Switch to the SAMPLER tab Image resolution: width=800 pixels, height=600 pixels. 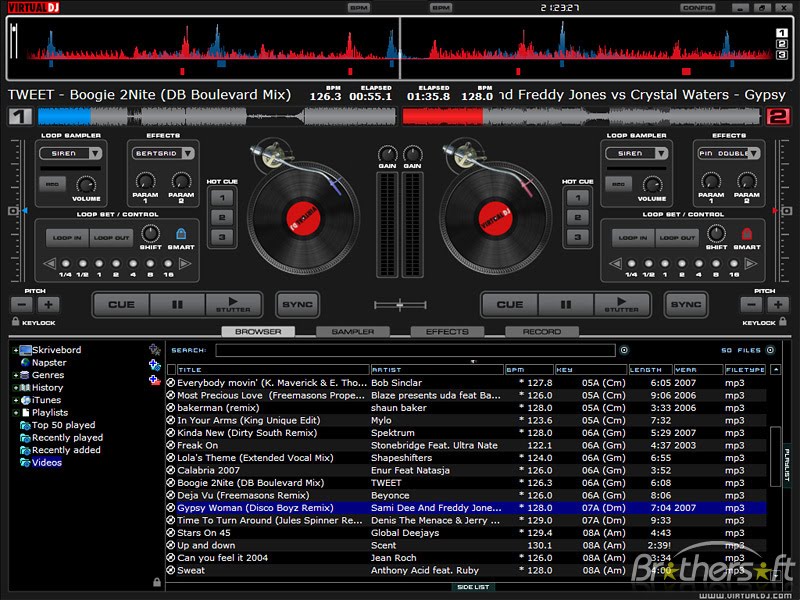coord(354,331)
